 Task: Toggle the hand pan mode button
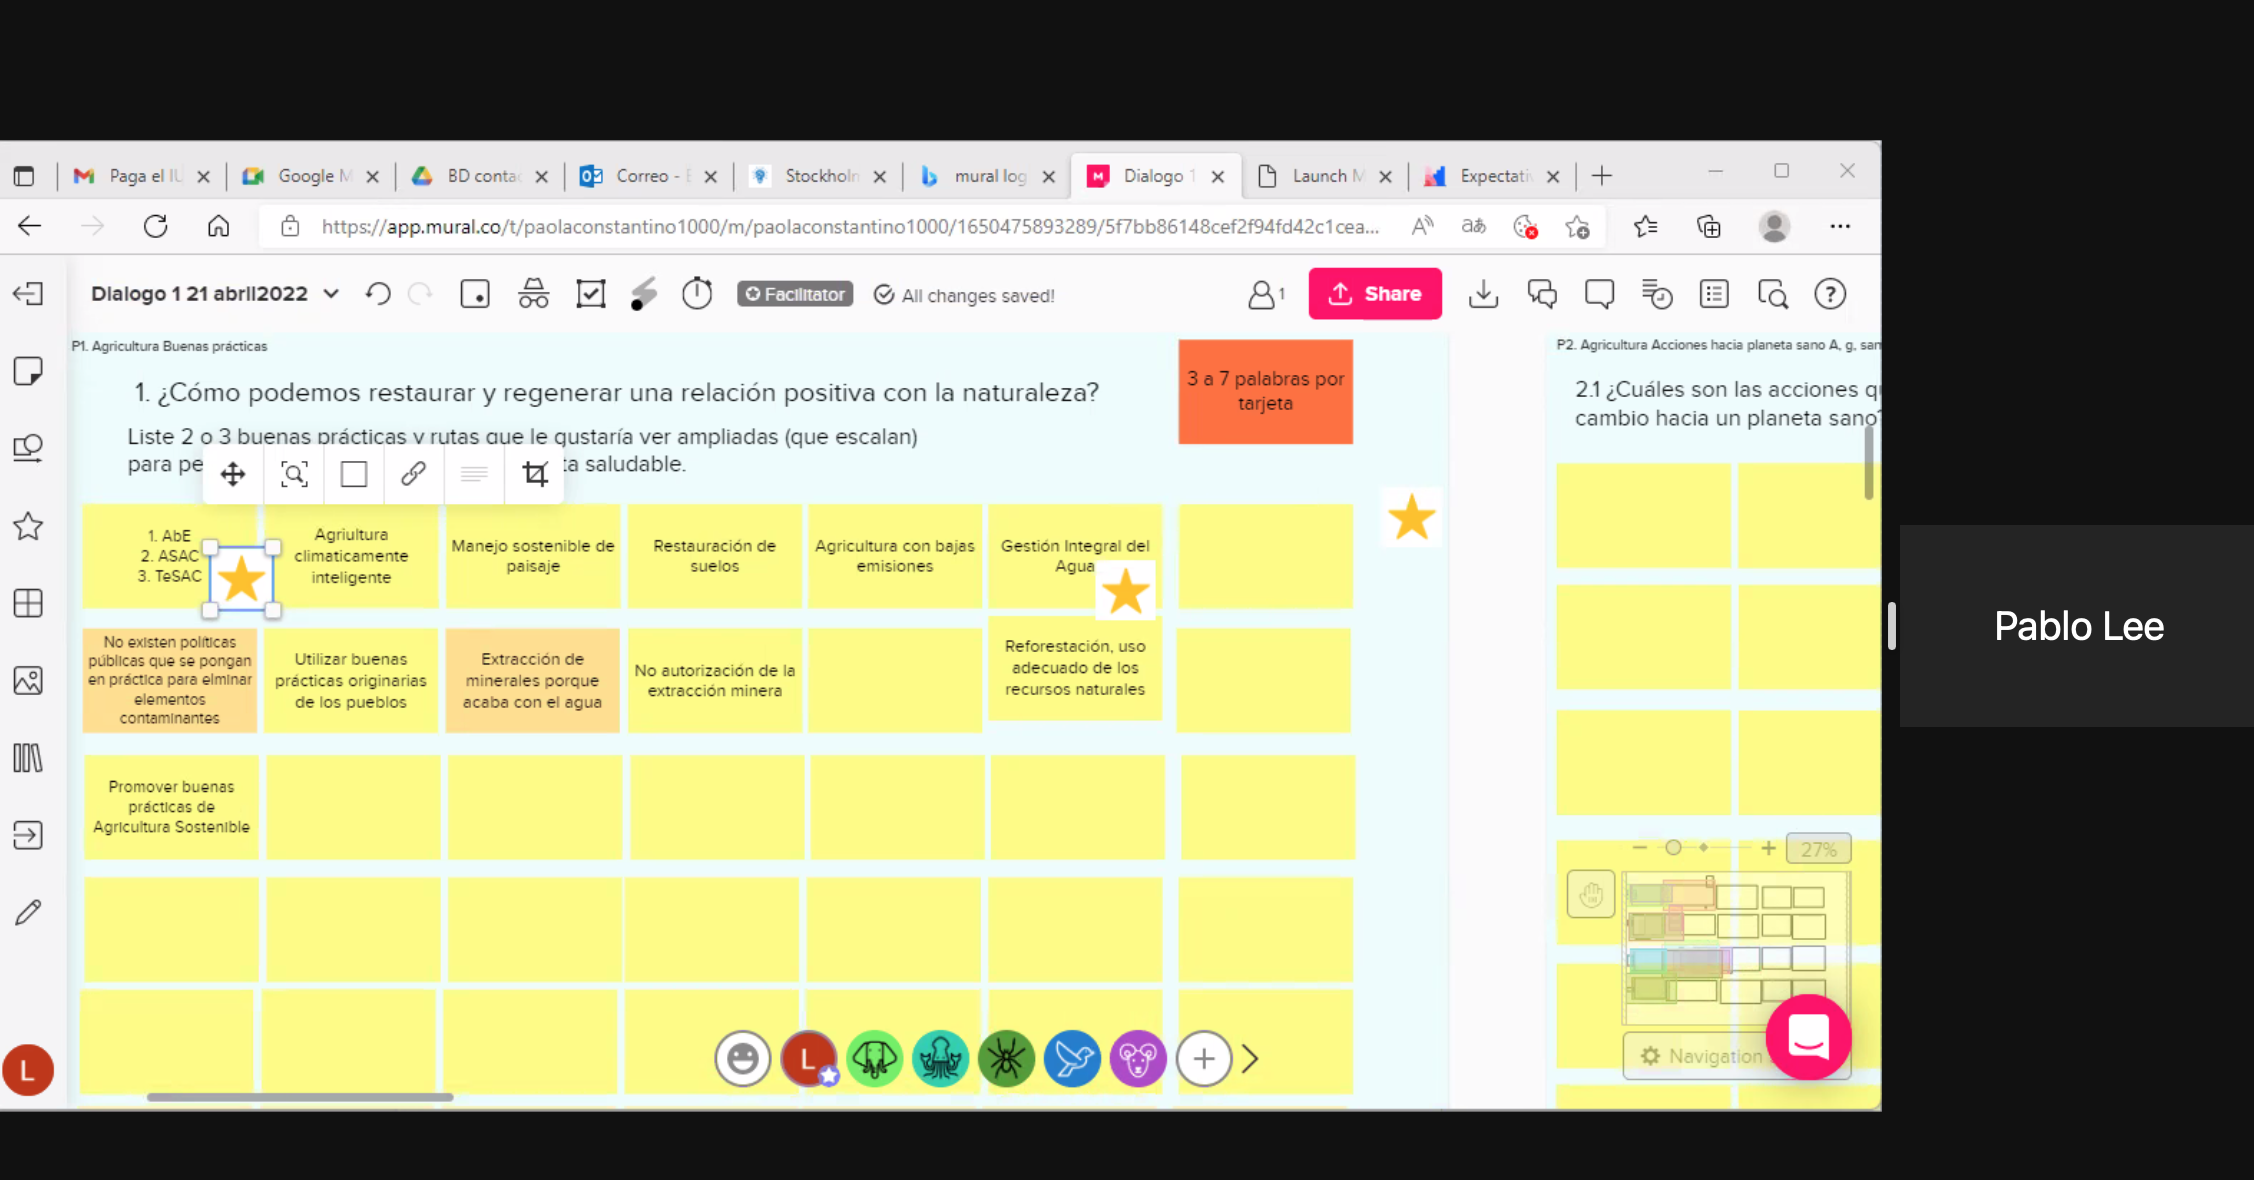coord(1591,894)
